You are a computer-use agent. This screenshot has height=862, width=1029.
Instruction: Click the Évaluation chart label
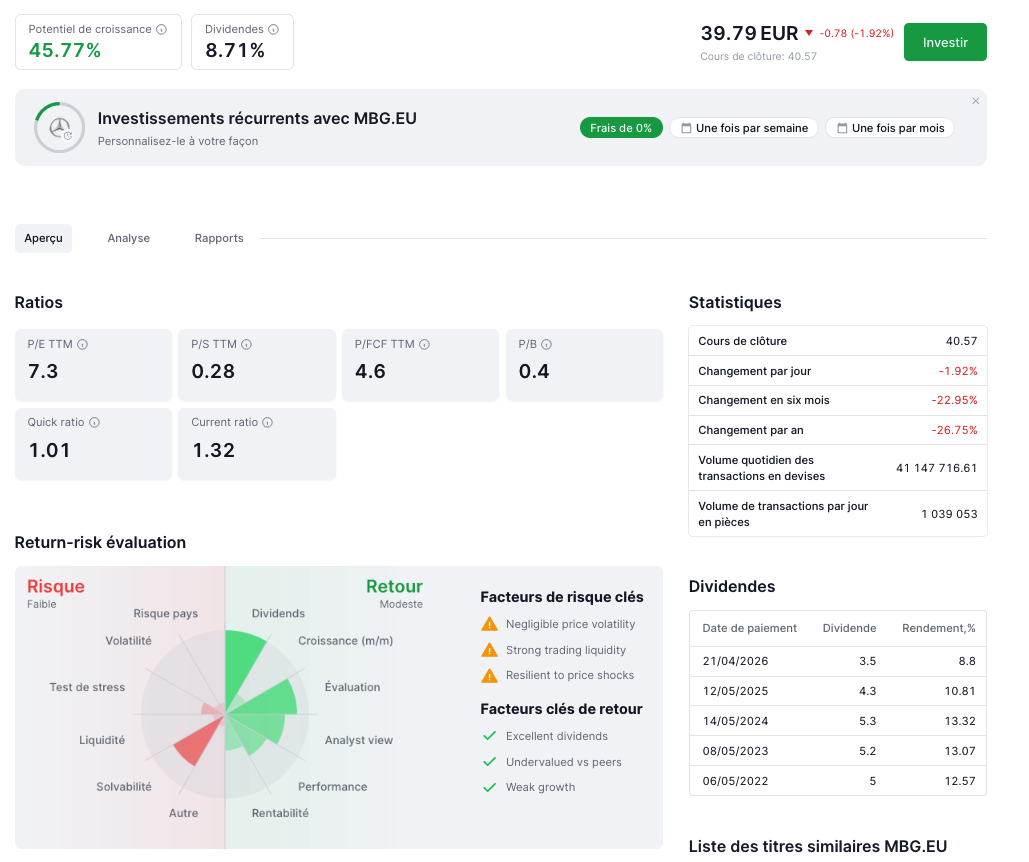[x=352, y=687]
